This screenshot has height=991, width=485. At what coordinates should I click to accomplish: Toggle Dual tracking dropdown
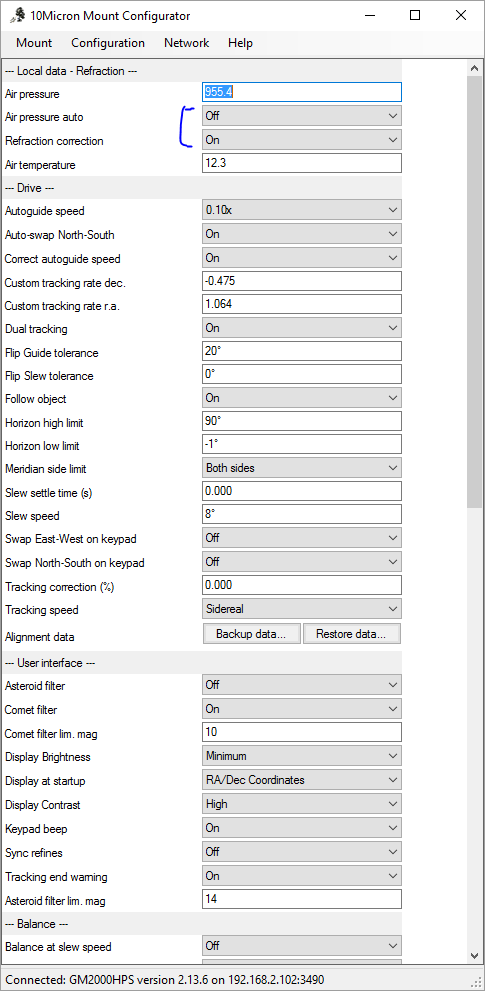[302, 328]
